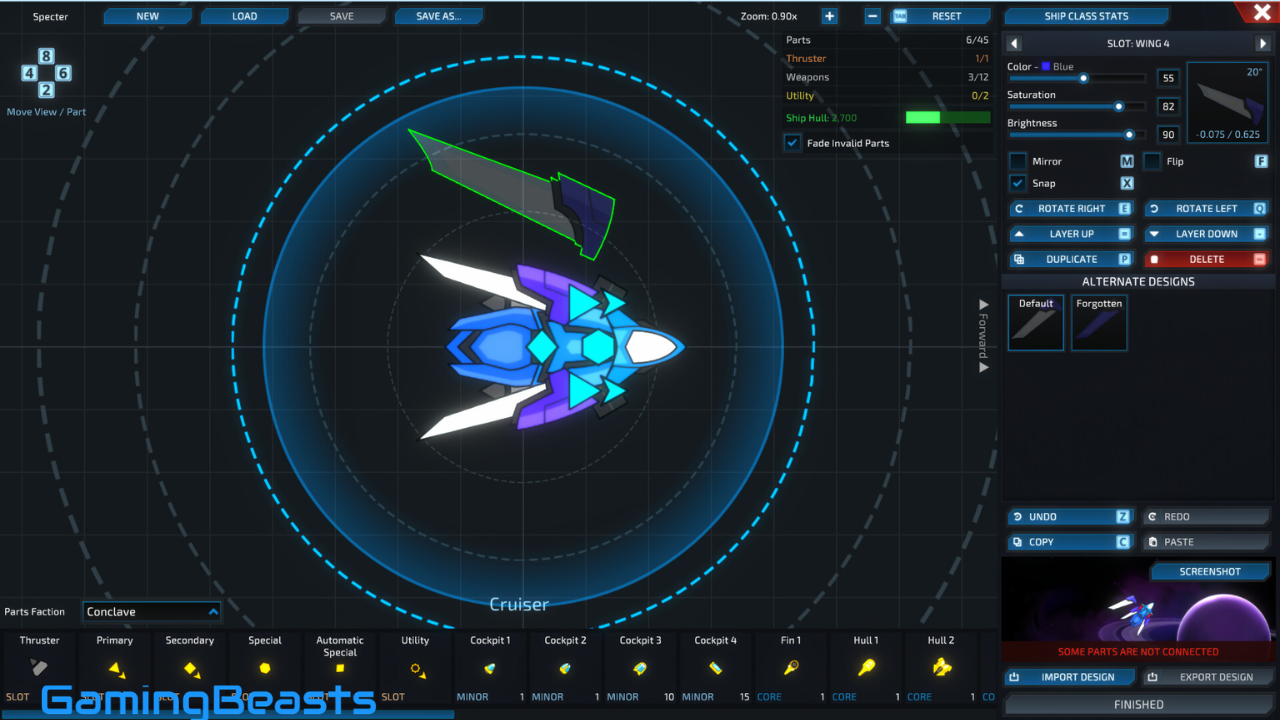Adjust the Color hue slider

point(1078,78)
